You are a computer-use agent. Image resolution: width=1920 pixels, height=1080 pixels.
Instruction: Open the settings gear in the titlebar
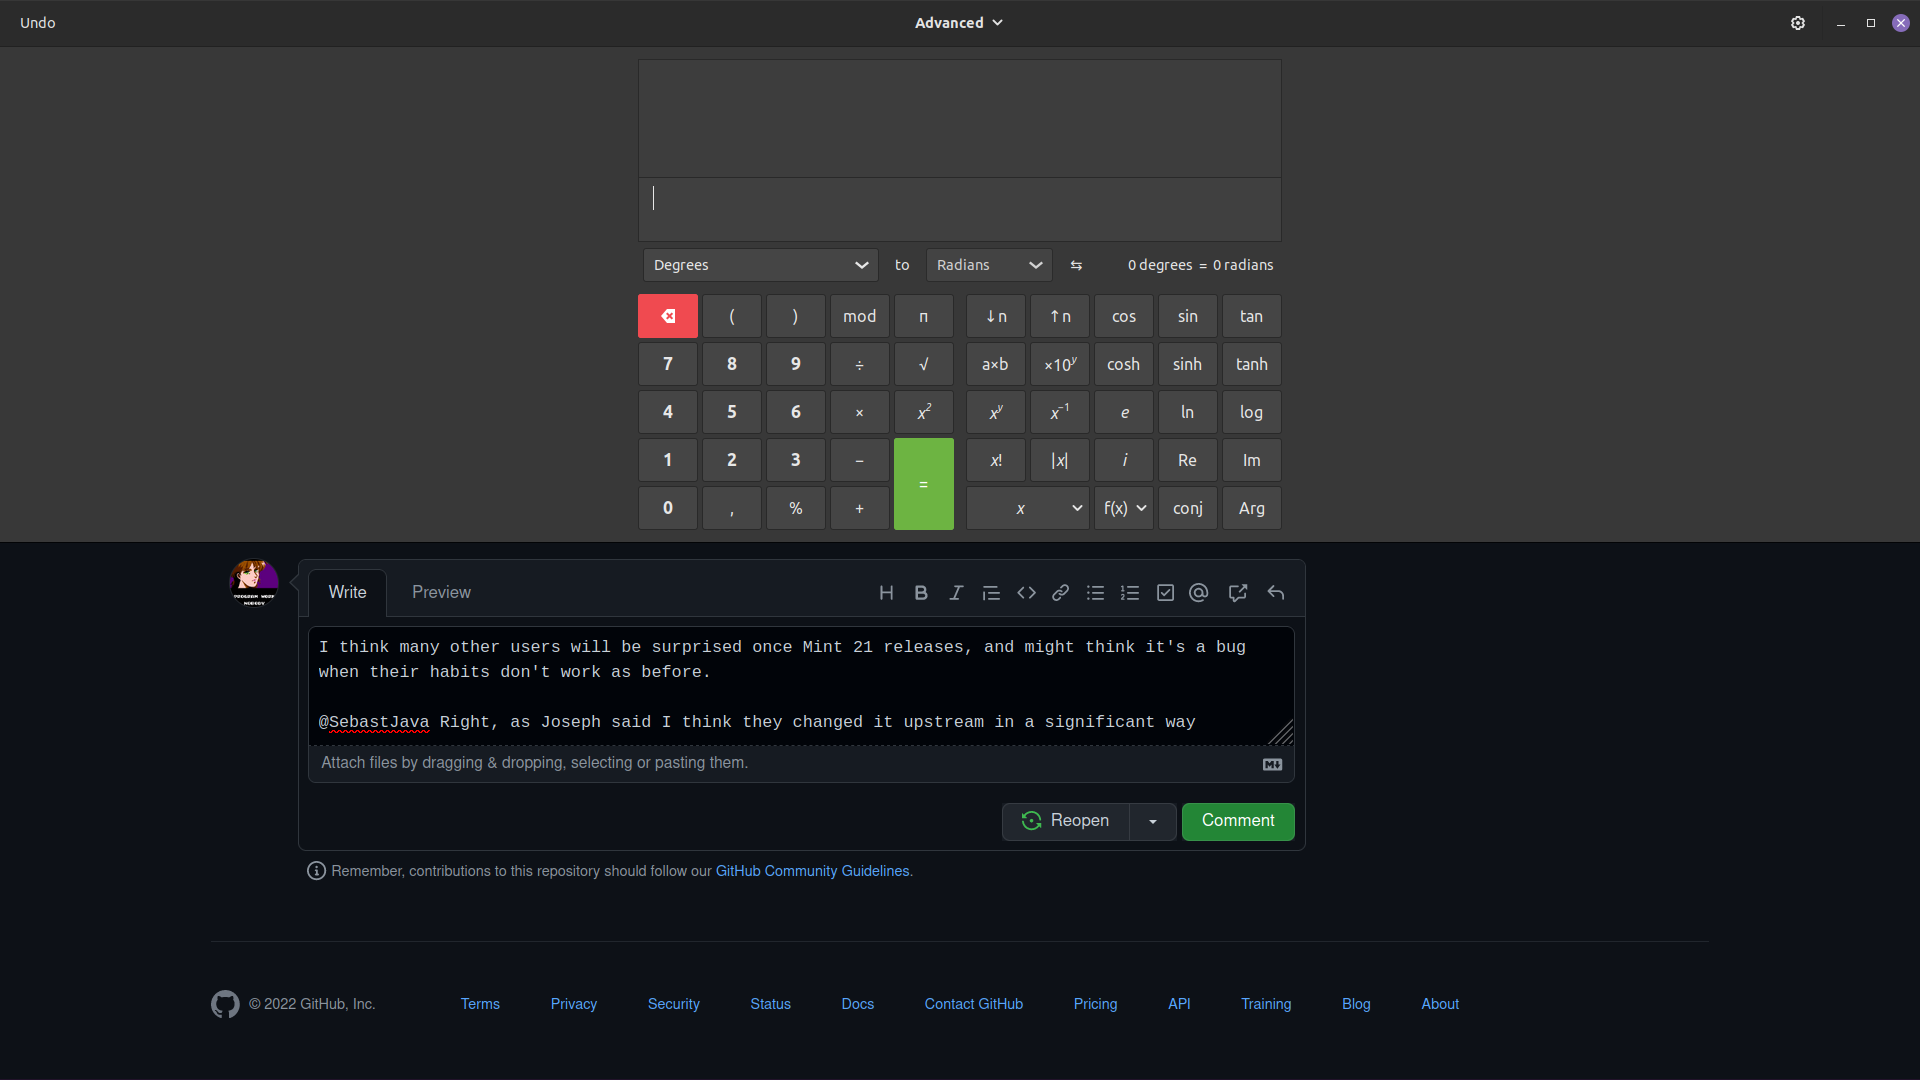[1798, 22]
